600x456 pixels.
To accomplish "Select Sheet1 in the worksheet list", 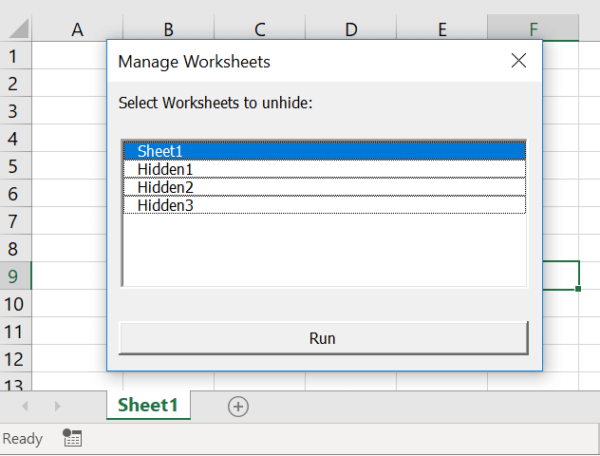I will click(324, 151).
